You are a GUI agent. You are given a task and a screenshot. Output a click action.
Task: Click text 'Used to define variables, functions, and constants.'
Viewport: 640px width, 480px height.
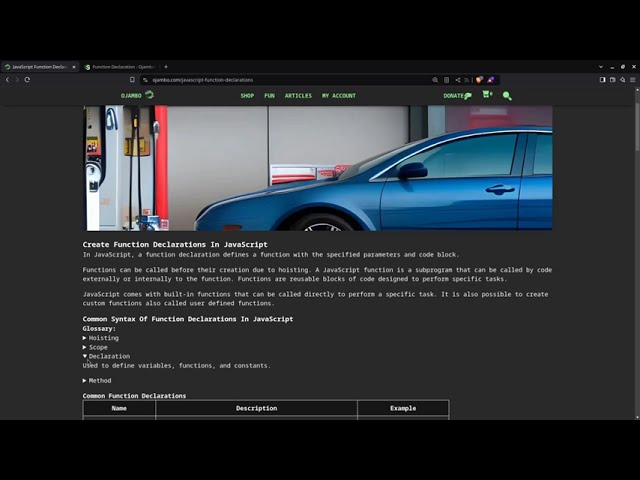point(176,366)
